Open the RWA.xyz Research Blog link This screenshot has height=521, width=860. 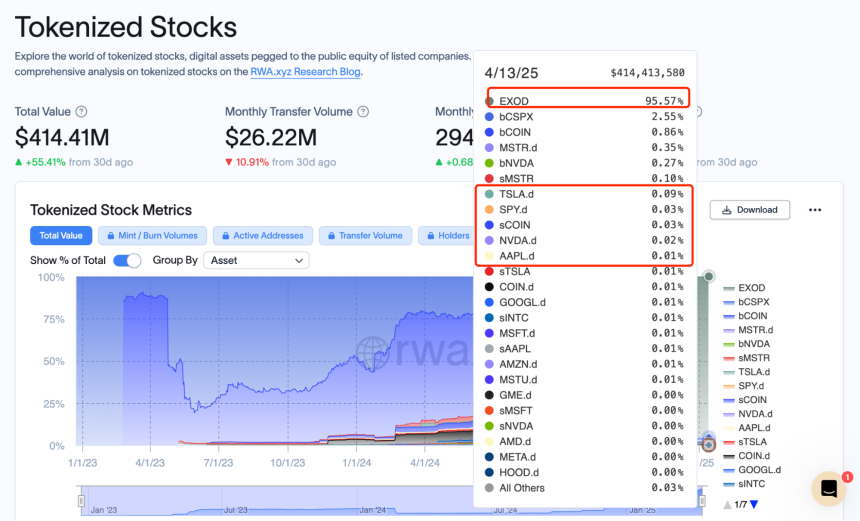click(305, 72)
